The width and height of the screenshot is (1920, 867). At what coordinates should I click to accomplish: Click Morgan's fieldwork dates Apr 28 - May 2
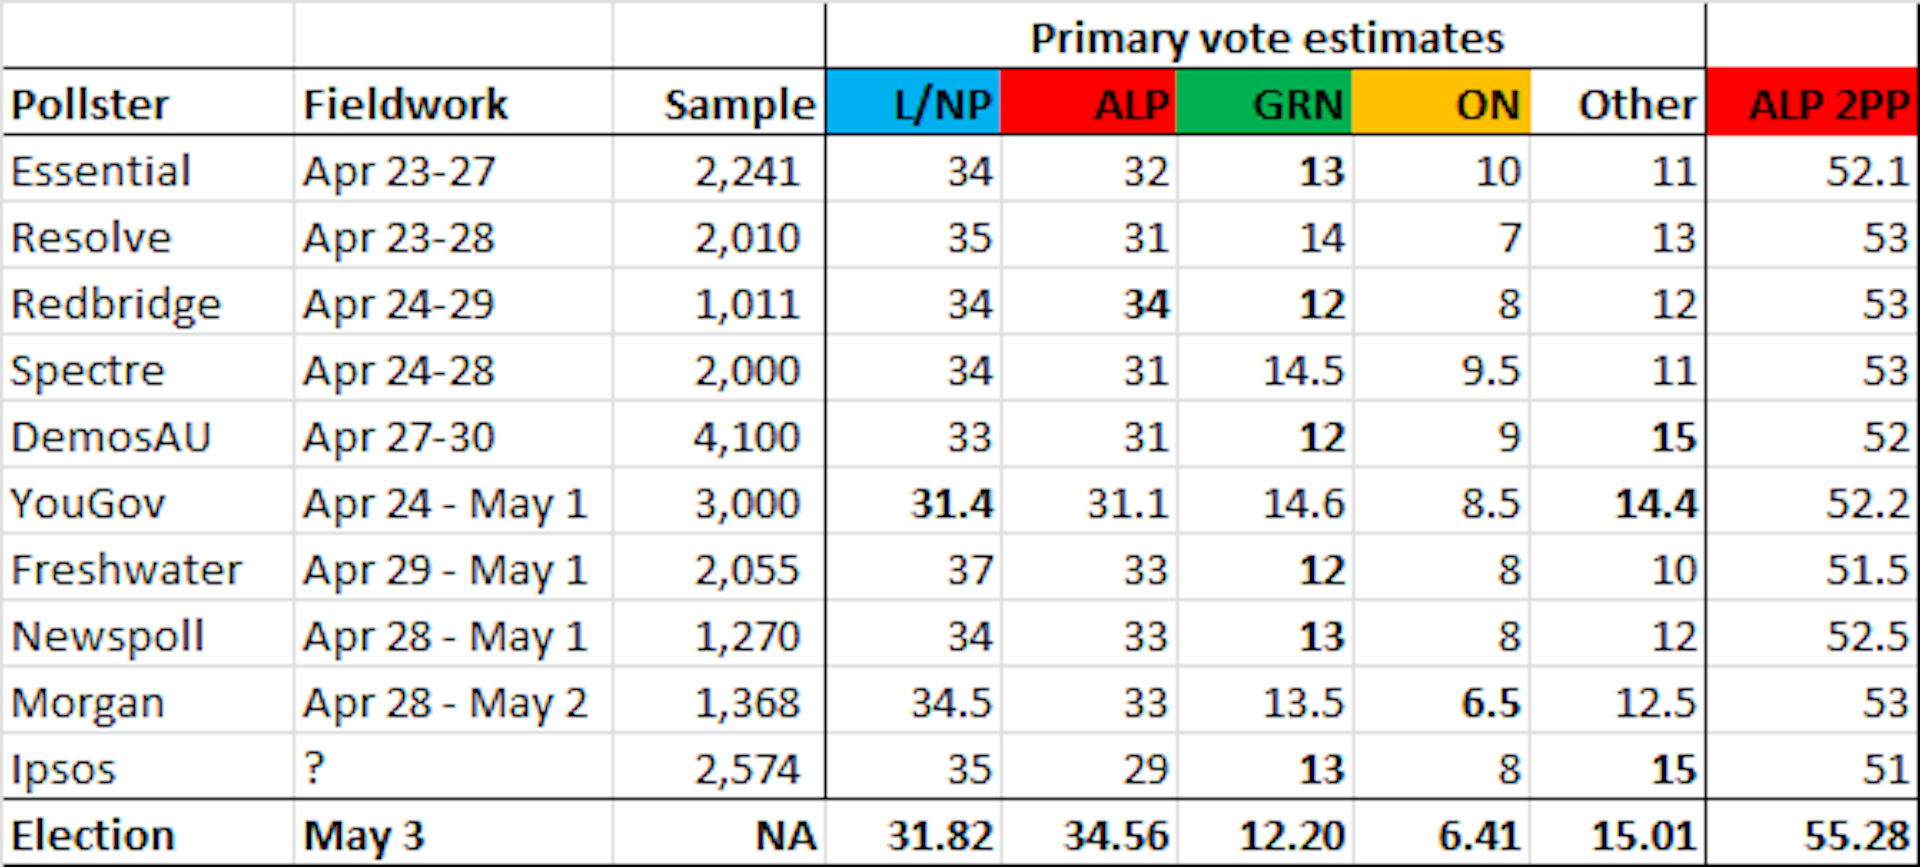coord(445,703)
